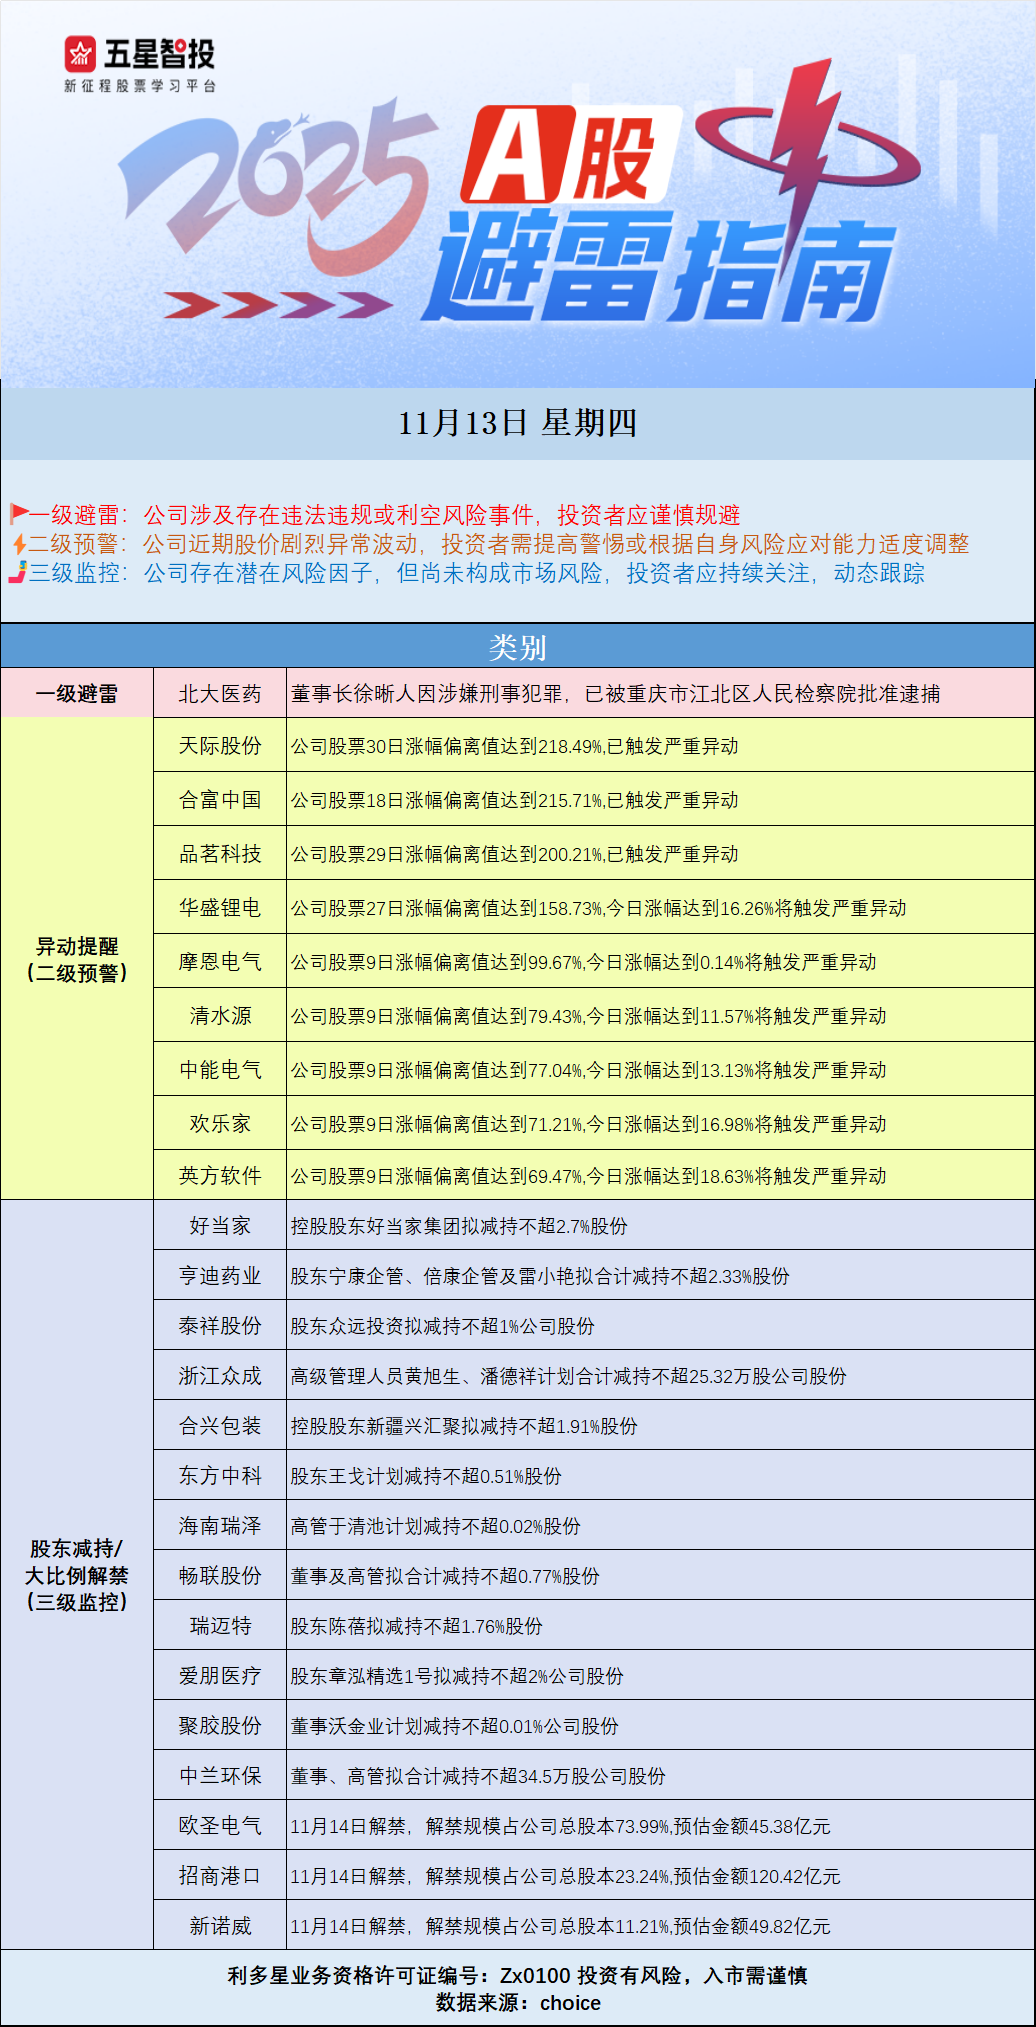Click the 涨幅偏离值达到218.49% description
Screen dimensions: 1036x2027
514,746
